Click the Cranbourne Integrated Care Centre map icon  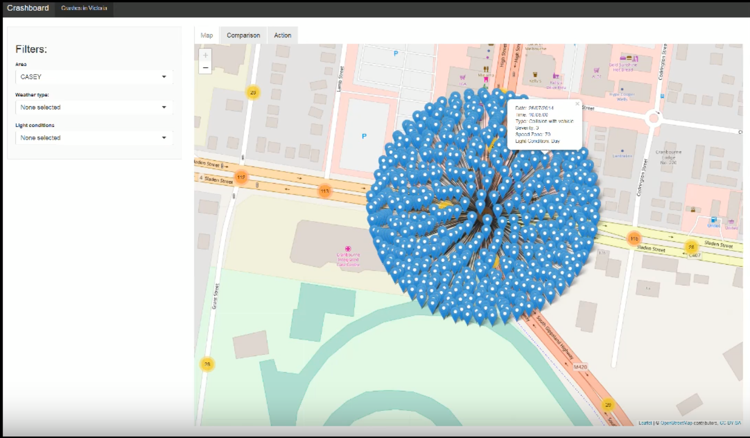[348, 249]
